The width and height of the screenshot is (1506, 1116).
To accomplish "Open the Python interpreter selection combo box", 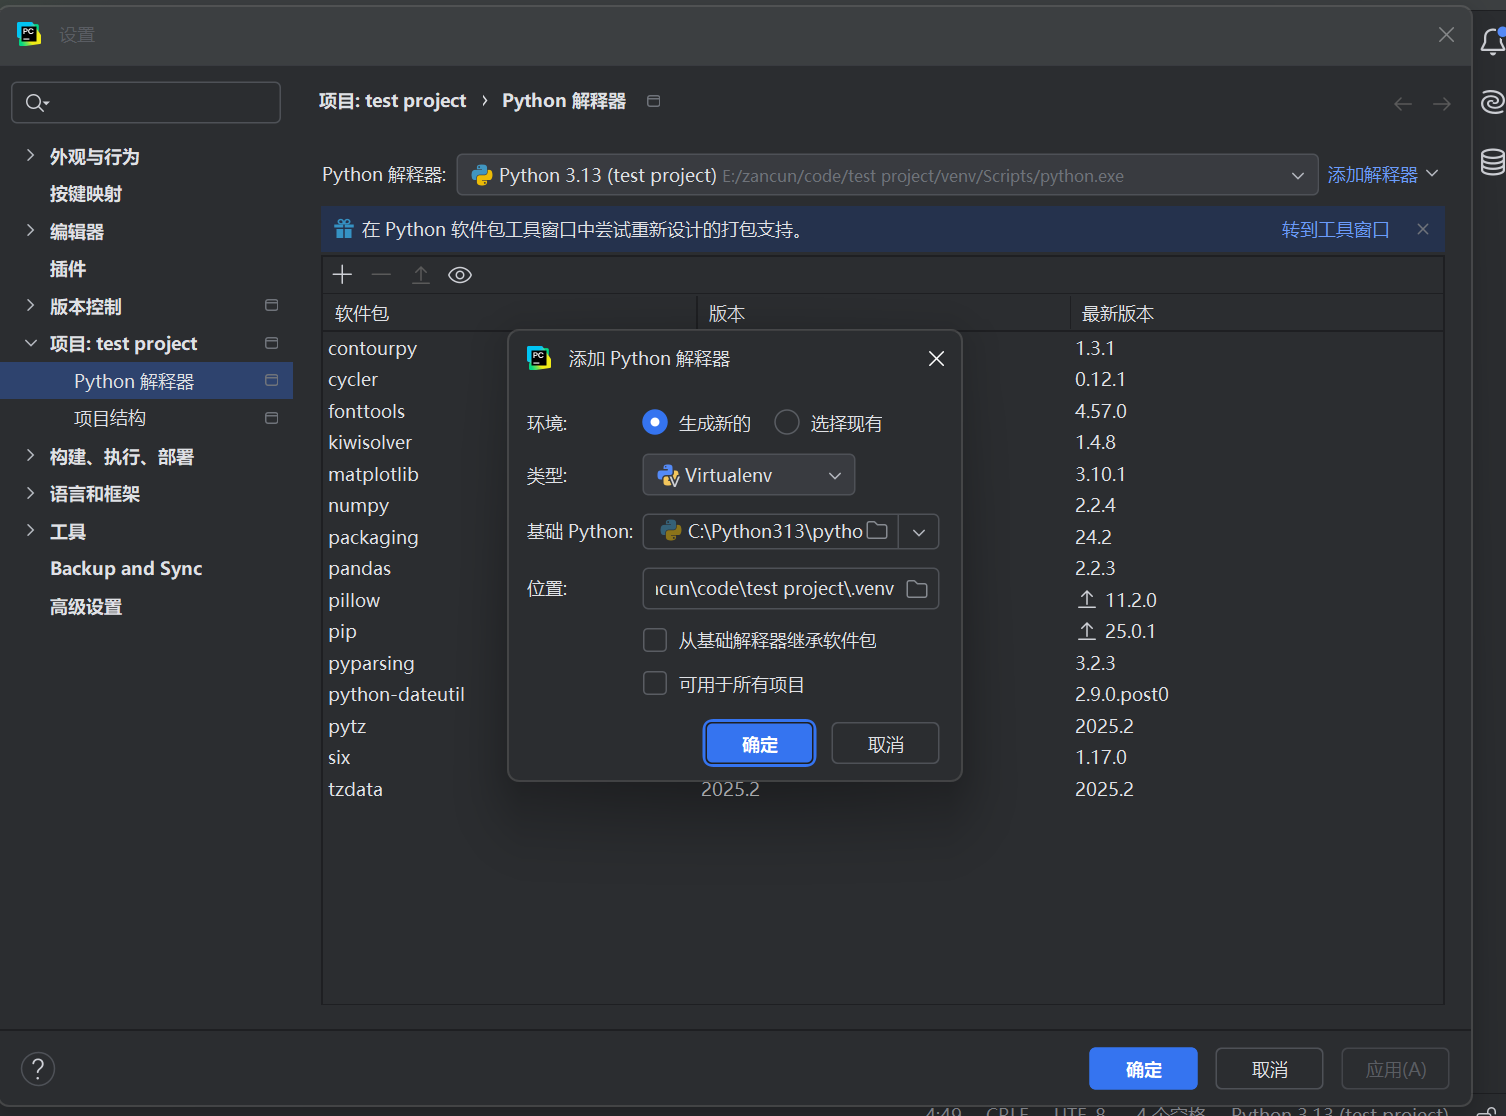I will (x=886, y=175).
